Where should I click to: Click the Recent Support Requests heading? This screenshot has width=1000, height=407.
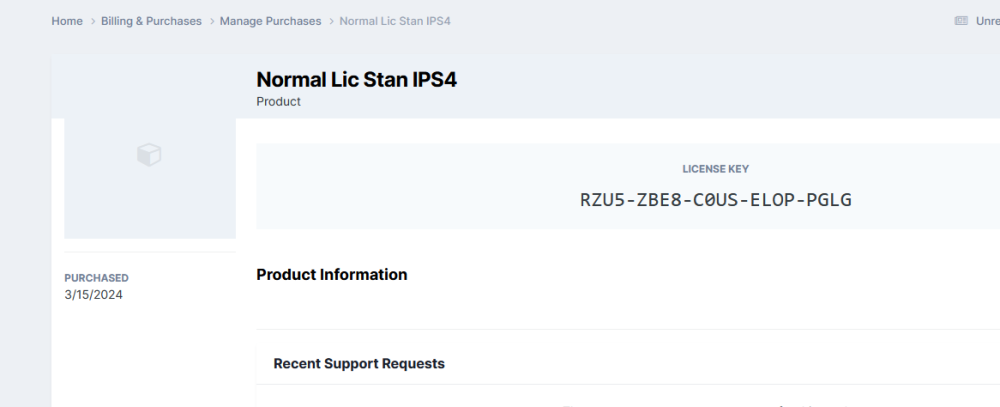click(x=359, y=364)
